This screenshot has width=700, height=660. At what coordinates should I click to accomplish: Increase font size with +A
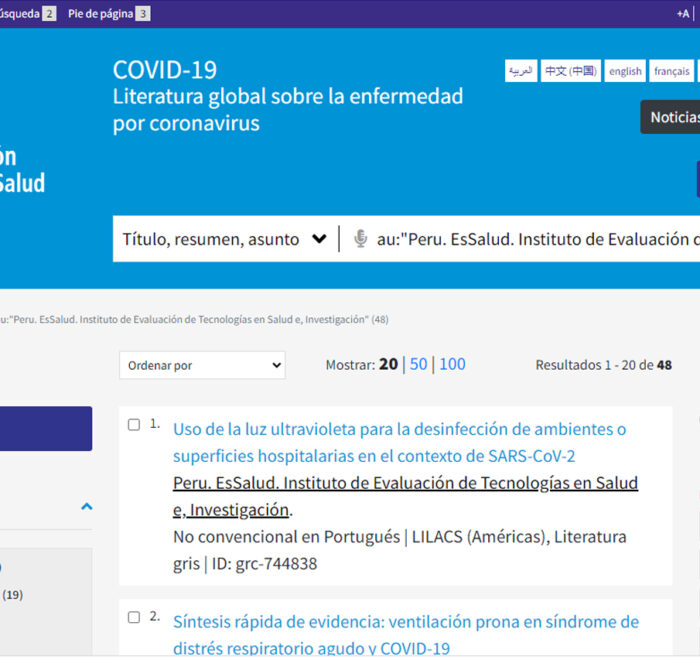683,14
